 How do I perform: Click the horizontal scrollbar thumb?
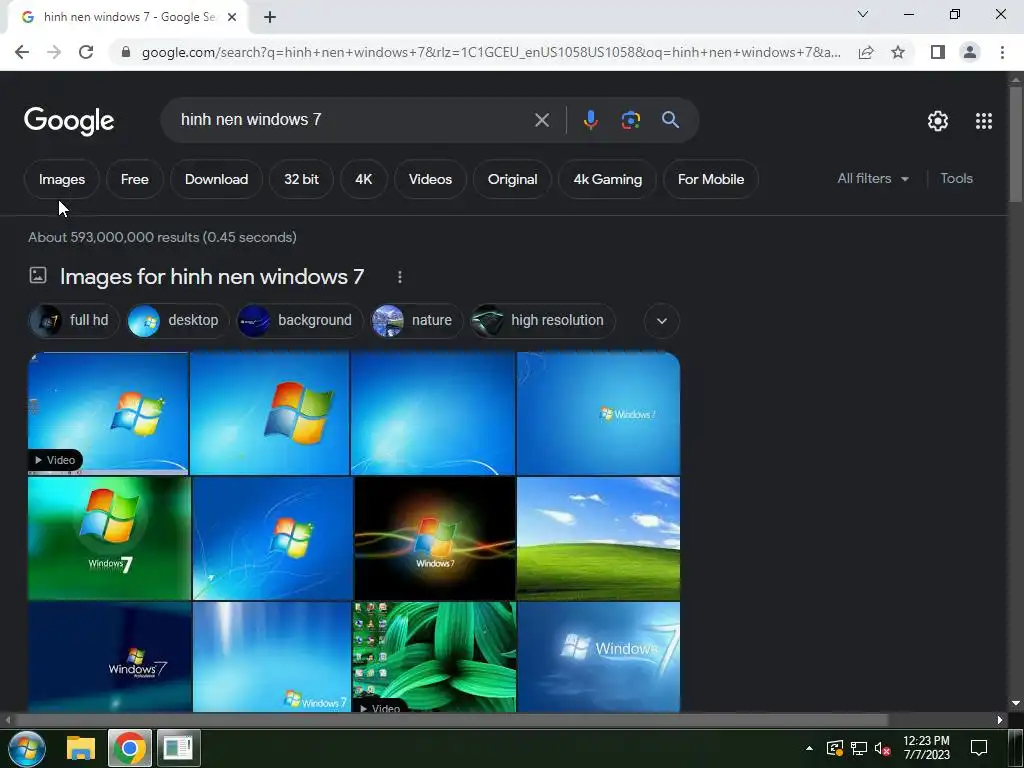pos(451,720)
